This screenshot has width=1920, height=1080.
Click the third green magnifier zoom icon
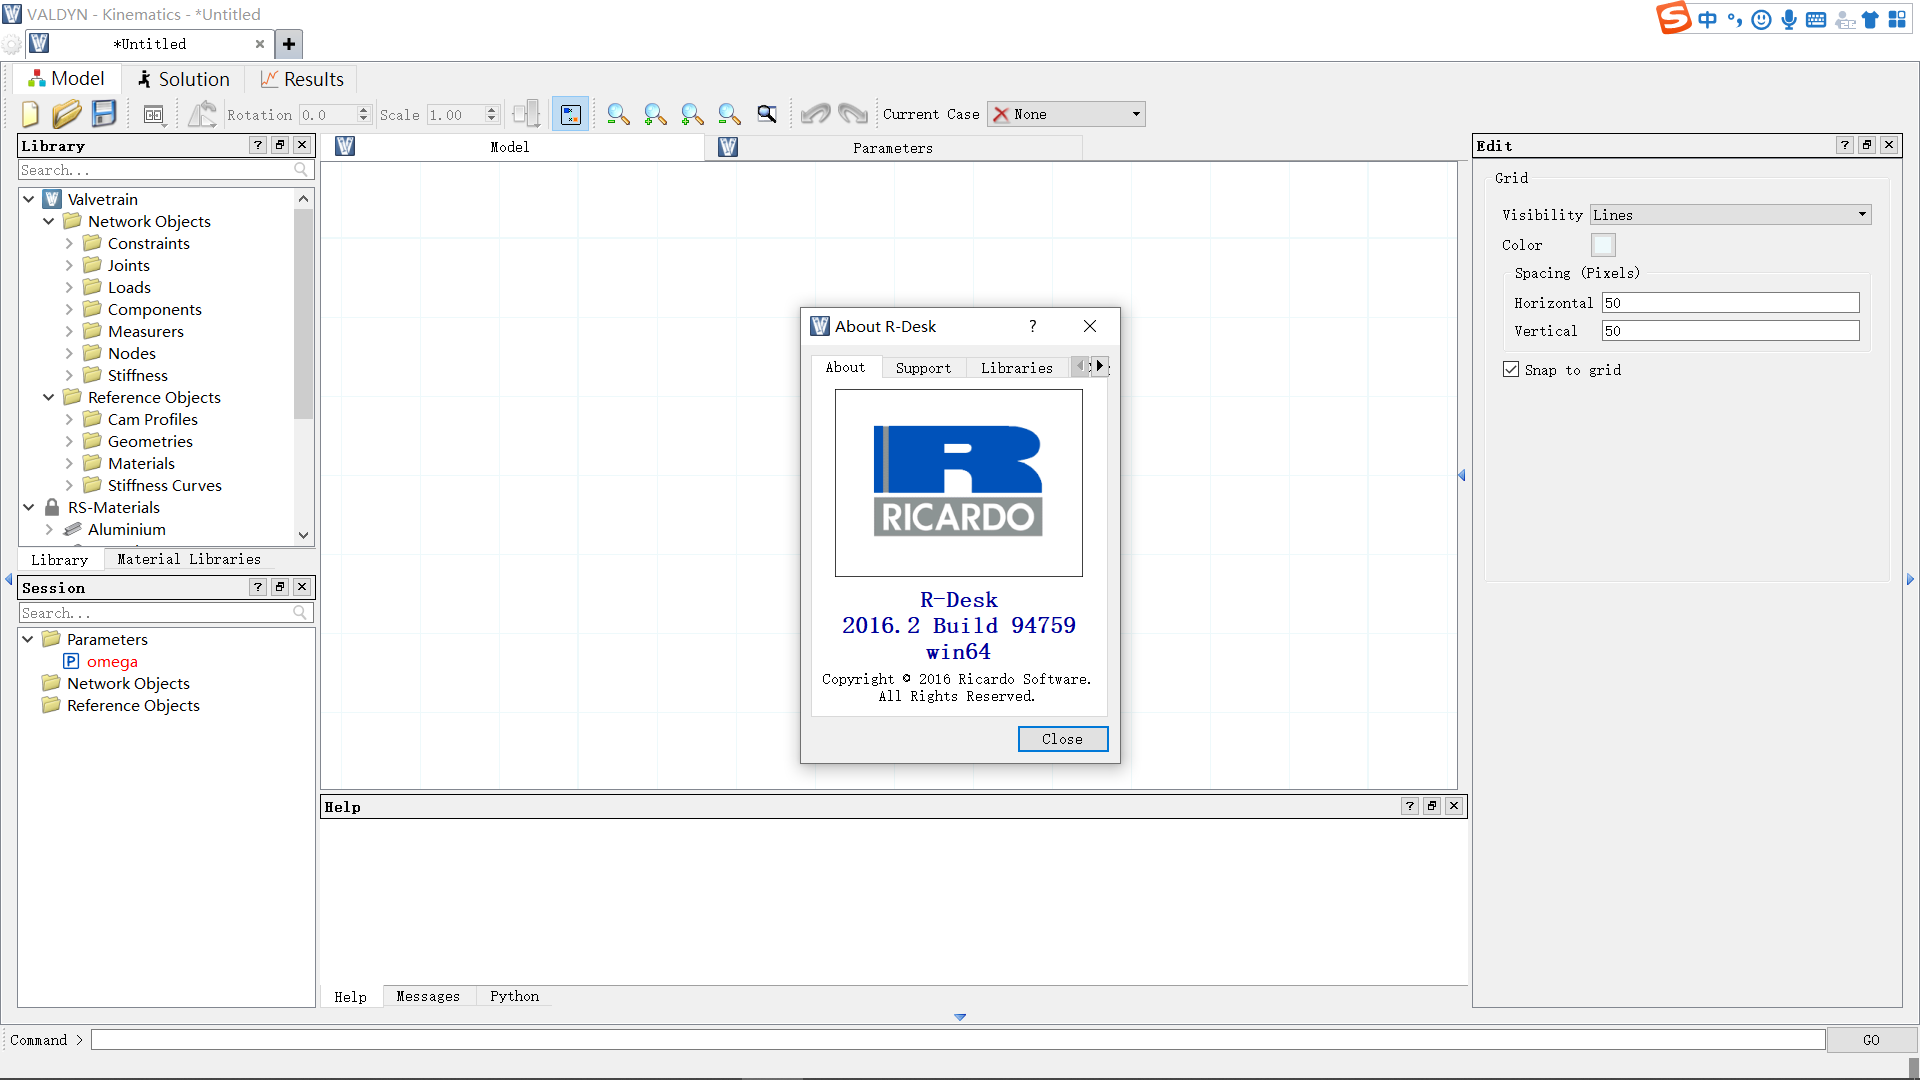(692, 114)
